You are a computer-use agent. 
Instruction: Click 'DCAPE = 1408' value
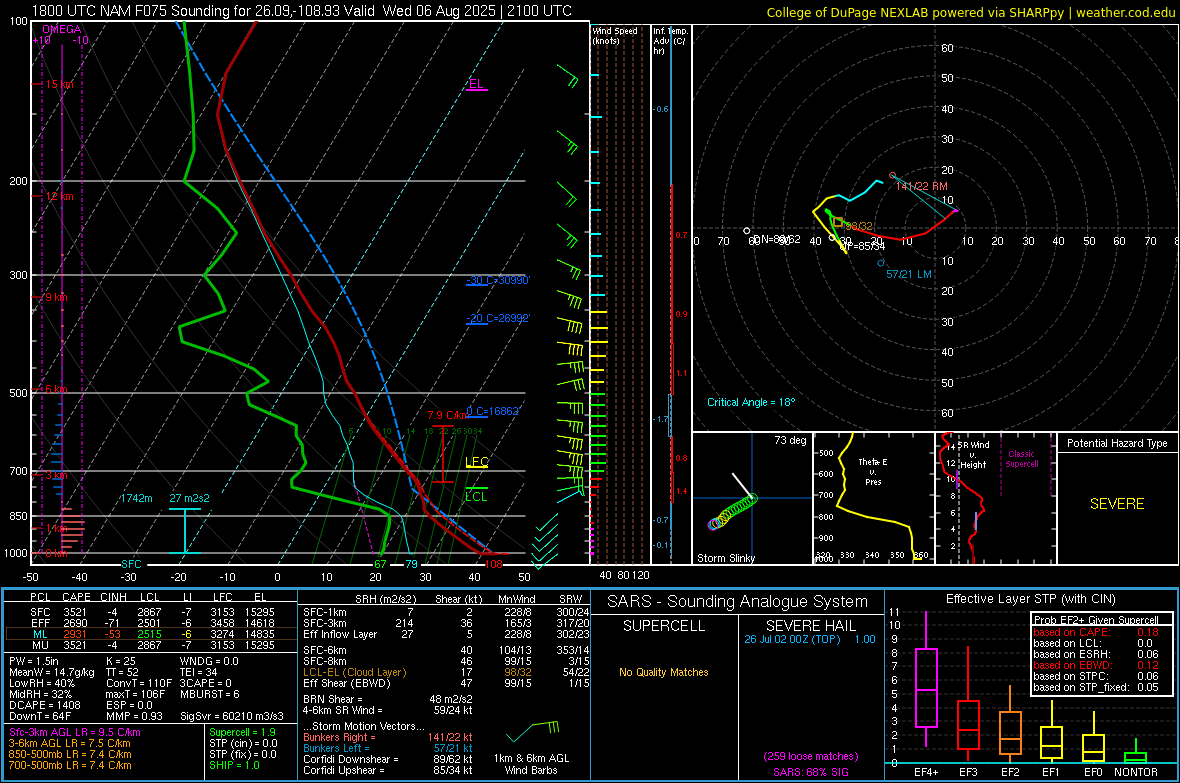click(44, 705)
